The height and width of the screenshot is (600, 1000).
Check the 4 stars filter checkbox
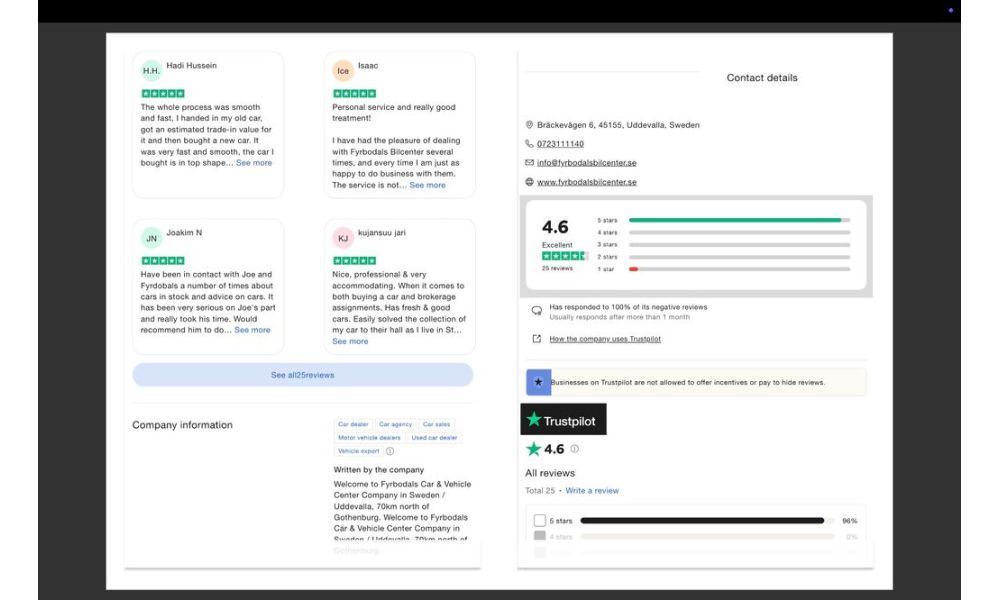click(x=540, y=537)
